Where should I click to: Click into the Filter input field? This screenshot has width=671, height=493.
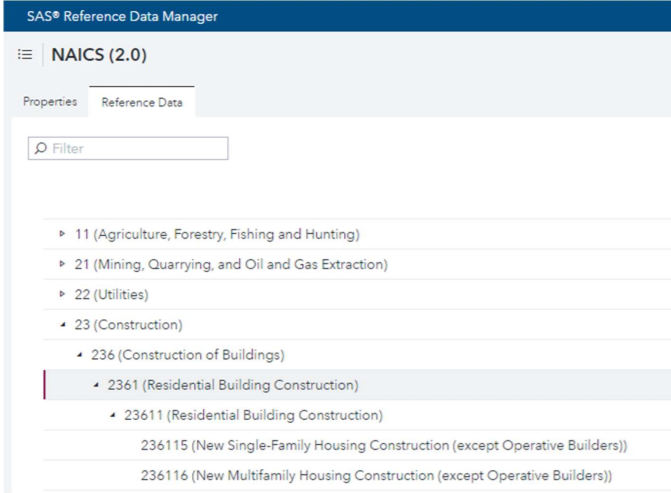pos(128,148)
